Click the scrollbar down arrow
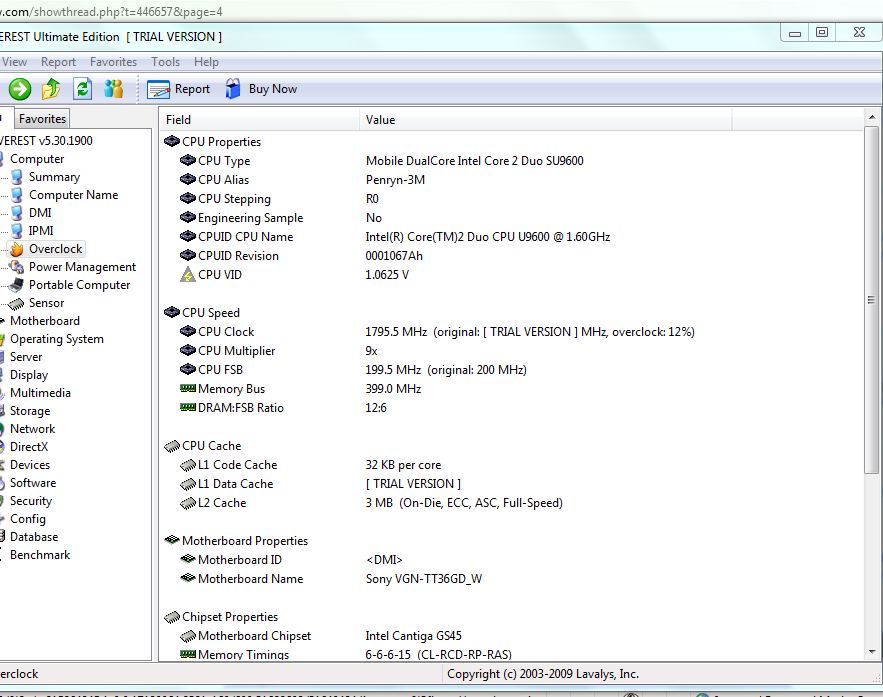Viewport: 883px width, 697px height. (872, 652)
